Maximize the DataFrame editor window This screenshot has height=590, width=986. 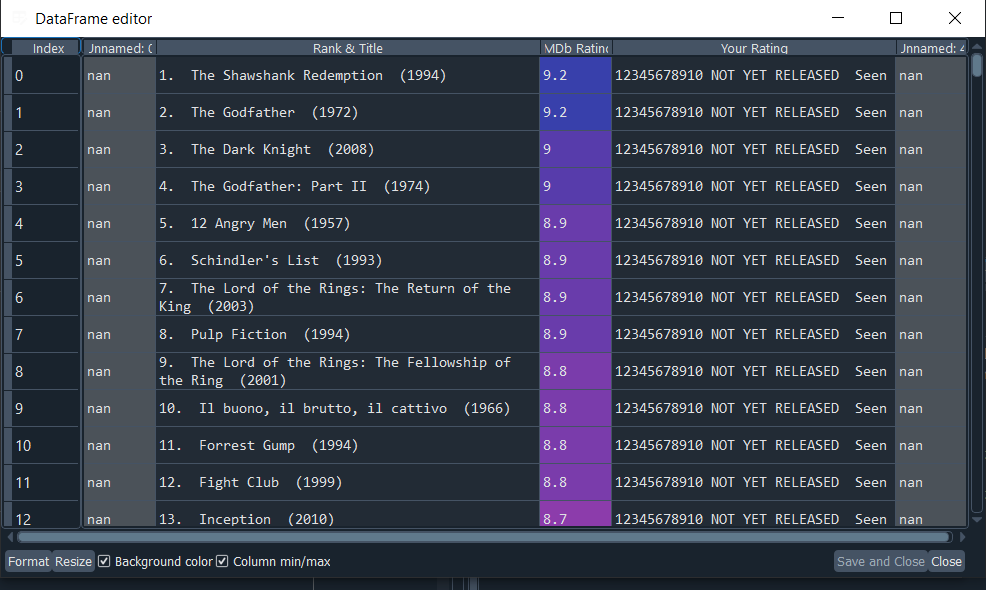(x=896, y=18)
